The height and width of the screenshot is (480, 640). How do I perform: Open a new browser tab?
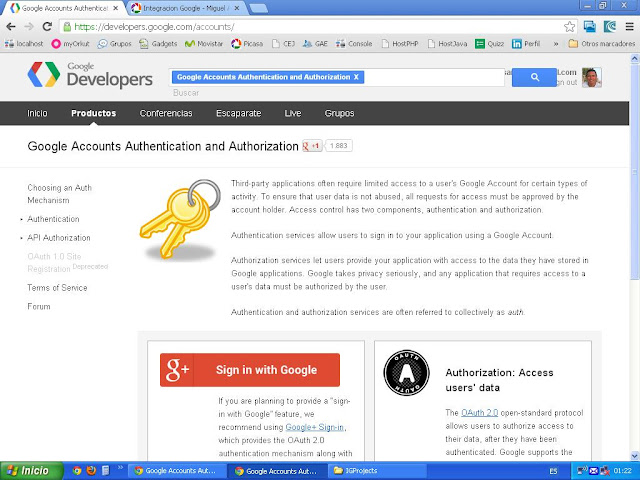pyautogui.click(x=258, y=9)
